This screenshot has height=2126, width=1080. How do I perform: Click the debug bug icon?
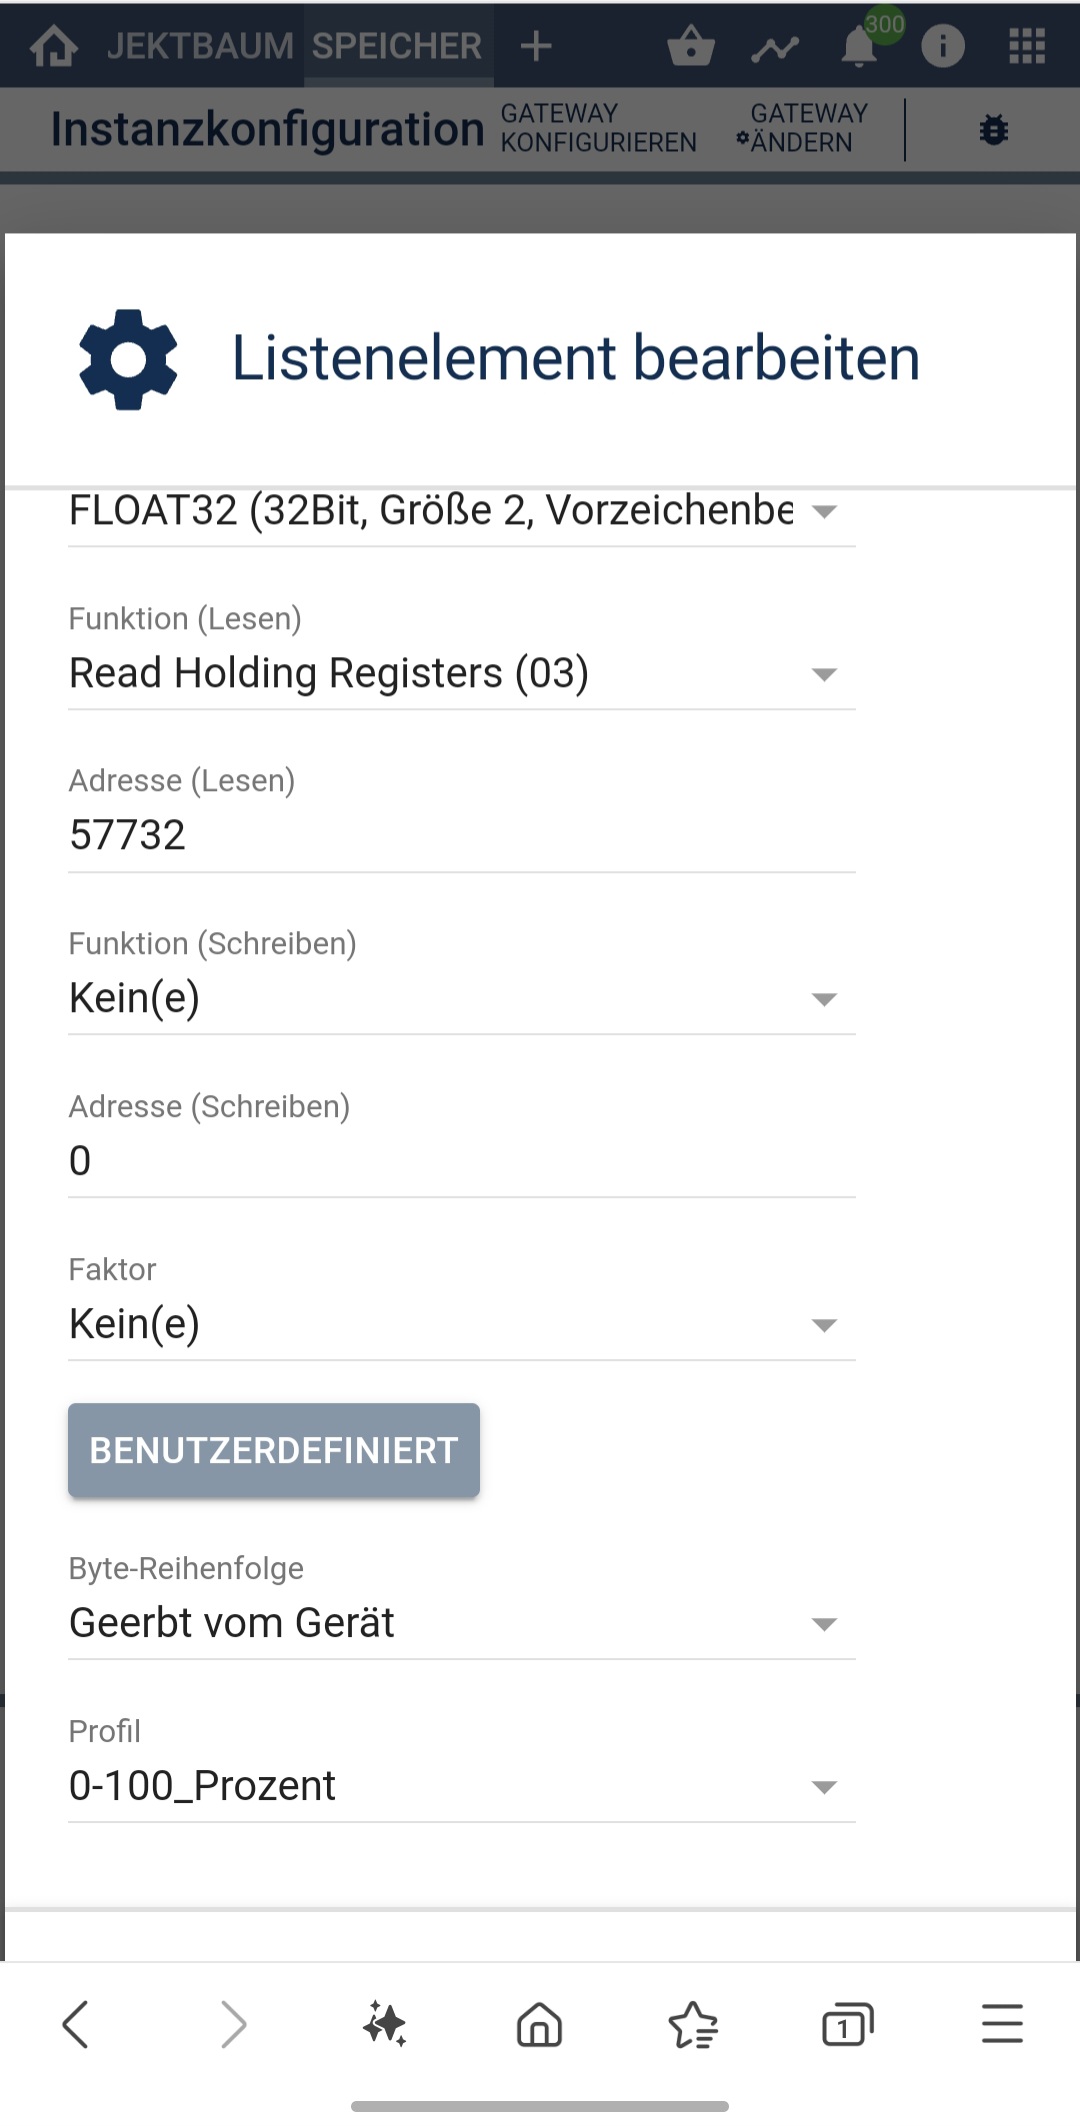point(994,129)
